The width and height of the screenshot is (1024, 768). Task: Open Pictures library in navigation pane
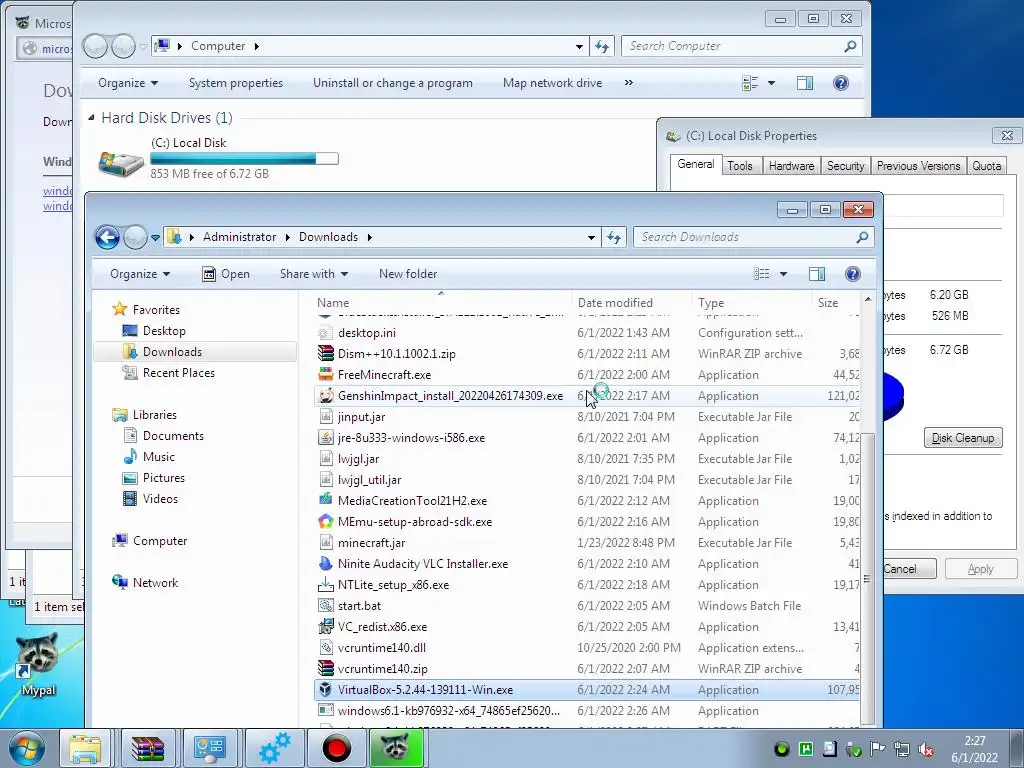pos(163,478)
